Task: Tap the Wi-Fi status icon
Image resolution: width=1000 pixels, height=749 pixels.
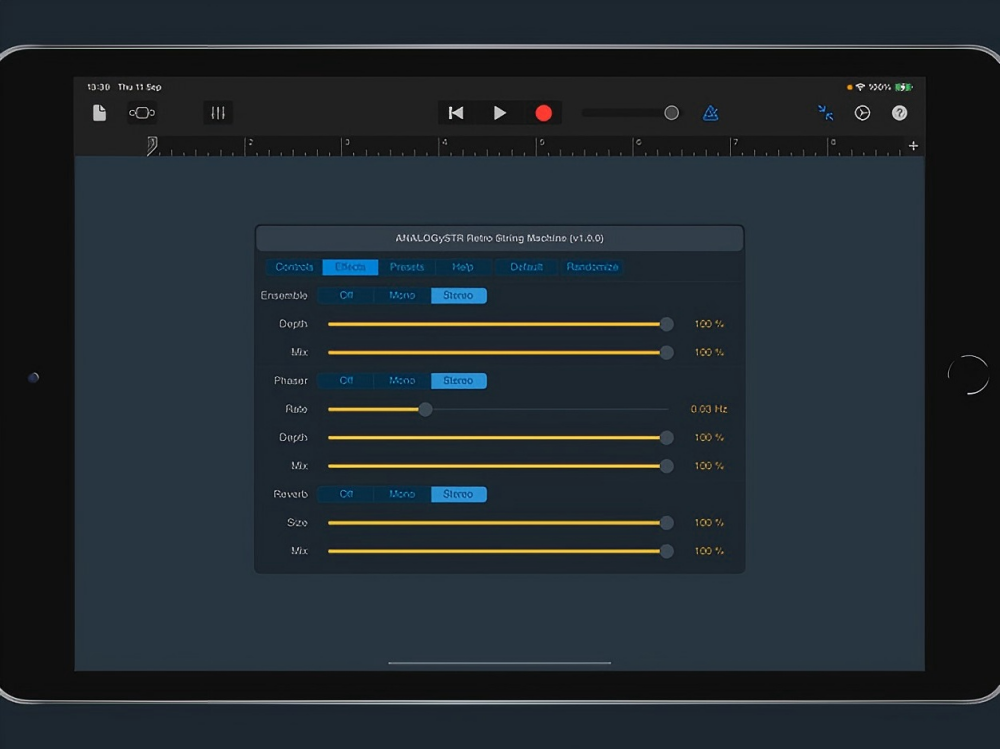Action: point(860,87)
